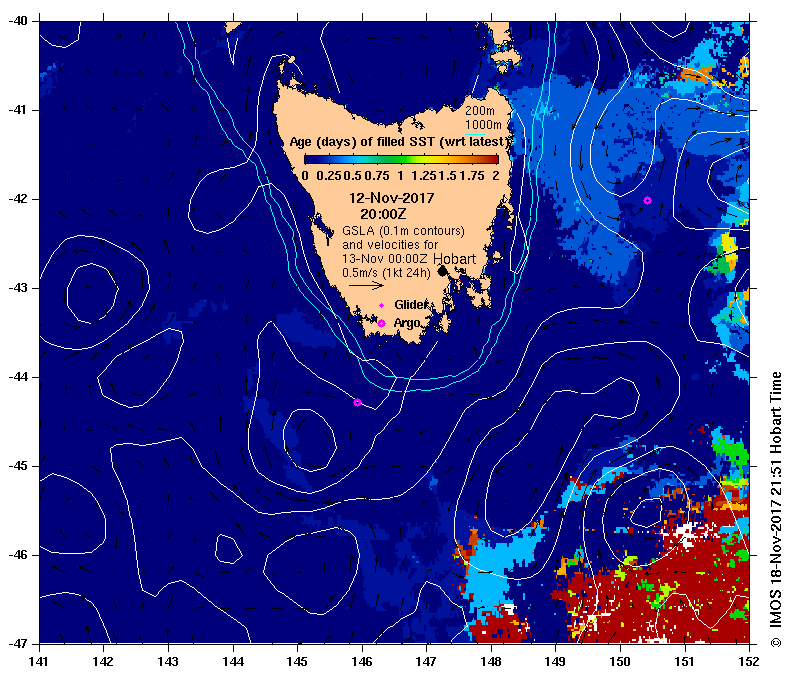Click latitude axis label '-40'
The image size is (792, 678).
[x=18, y=21]
